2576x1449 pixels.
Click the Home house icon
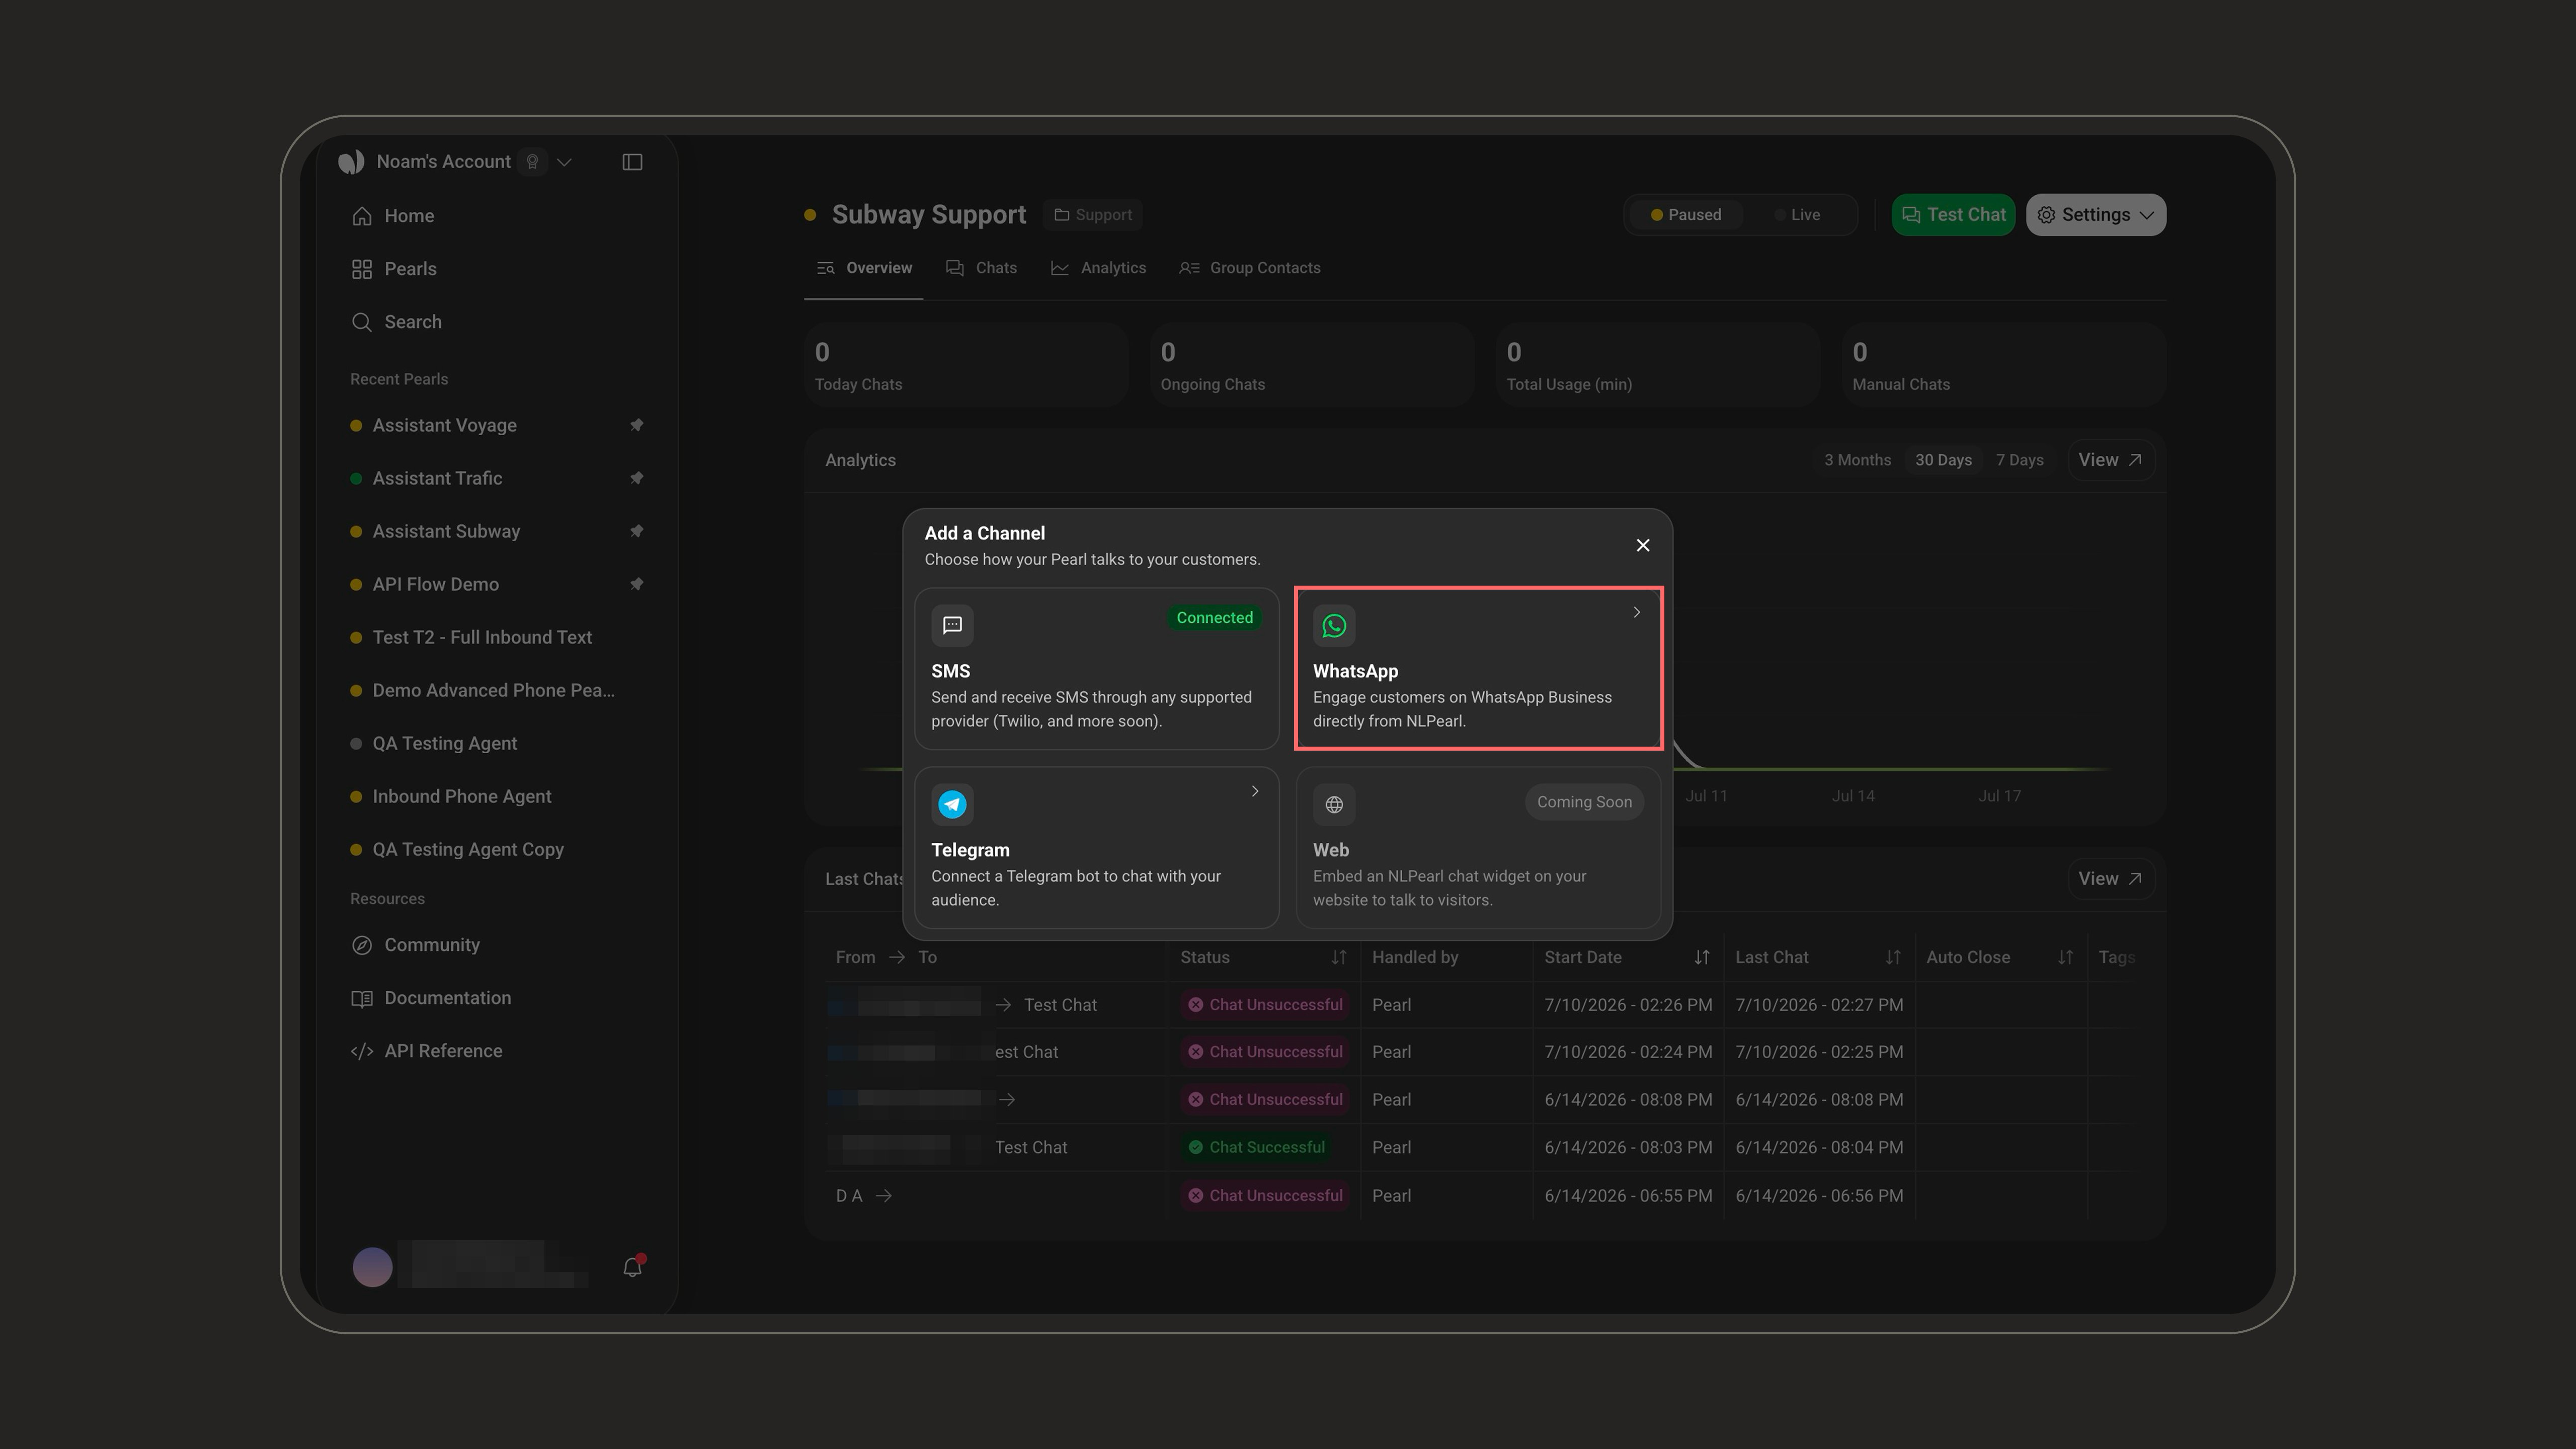pos(362,216)
